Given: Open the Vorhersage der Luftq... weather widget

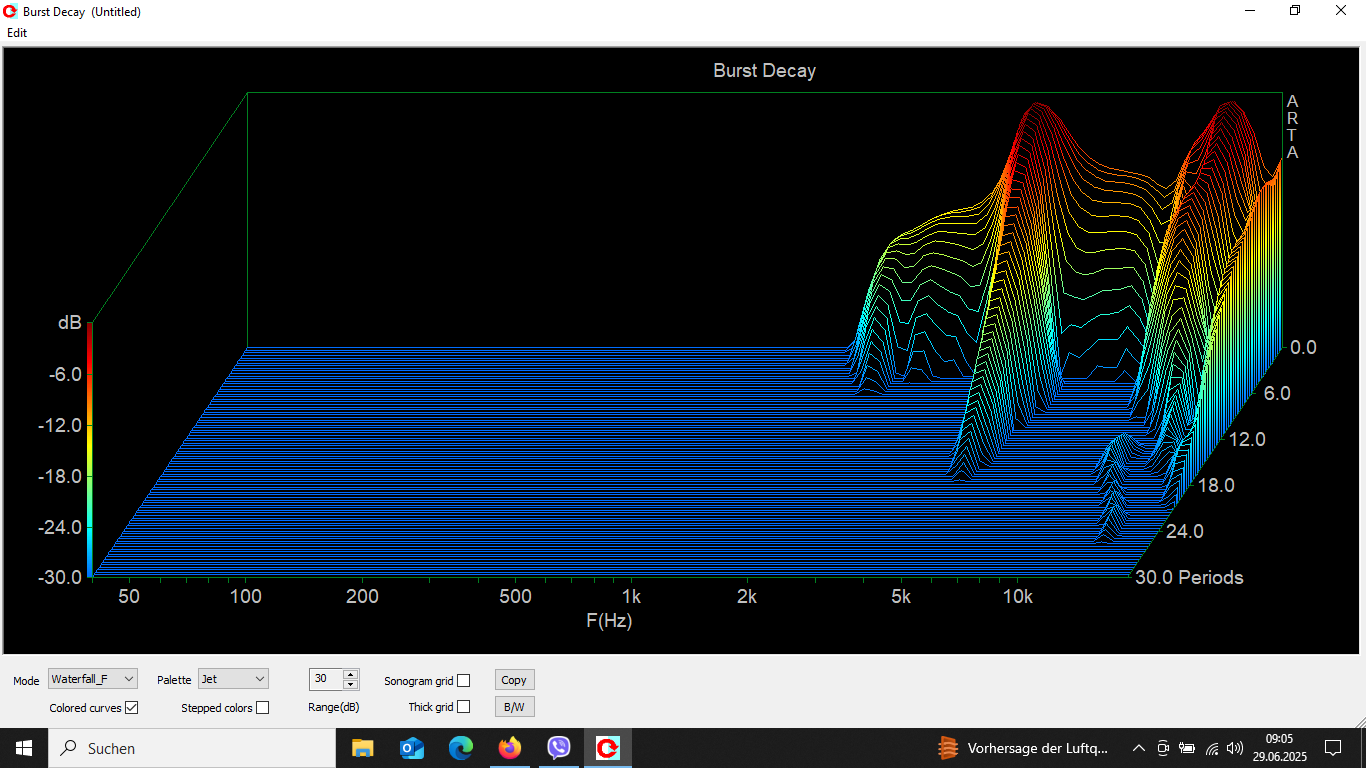Looking at the screenshot, I should pos(1022,748).
